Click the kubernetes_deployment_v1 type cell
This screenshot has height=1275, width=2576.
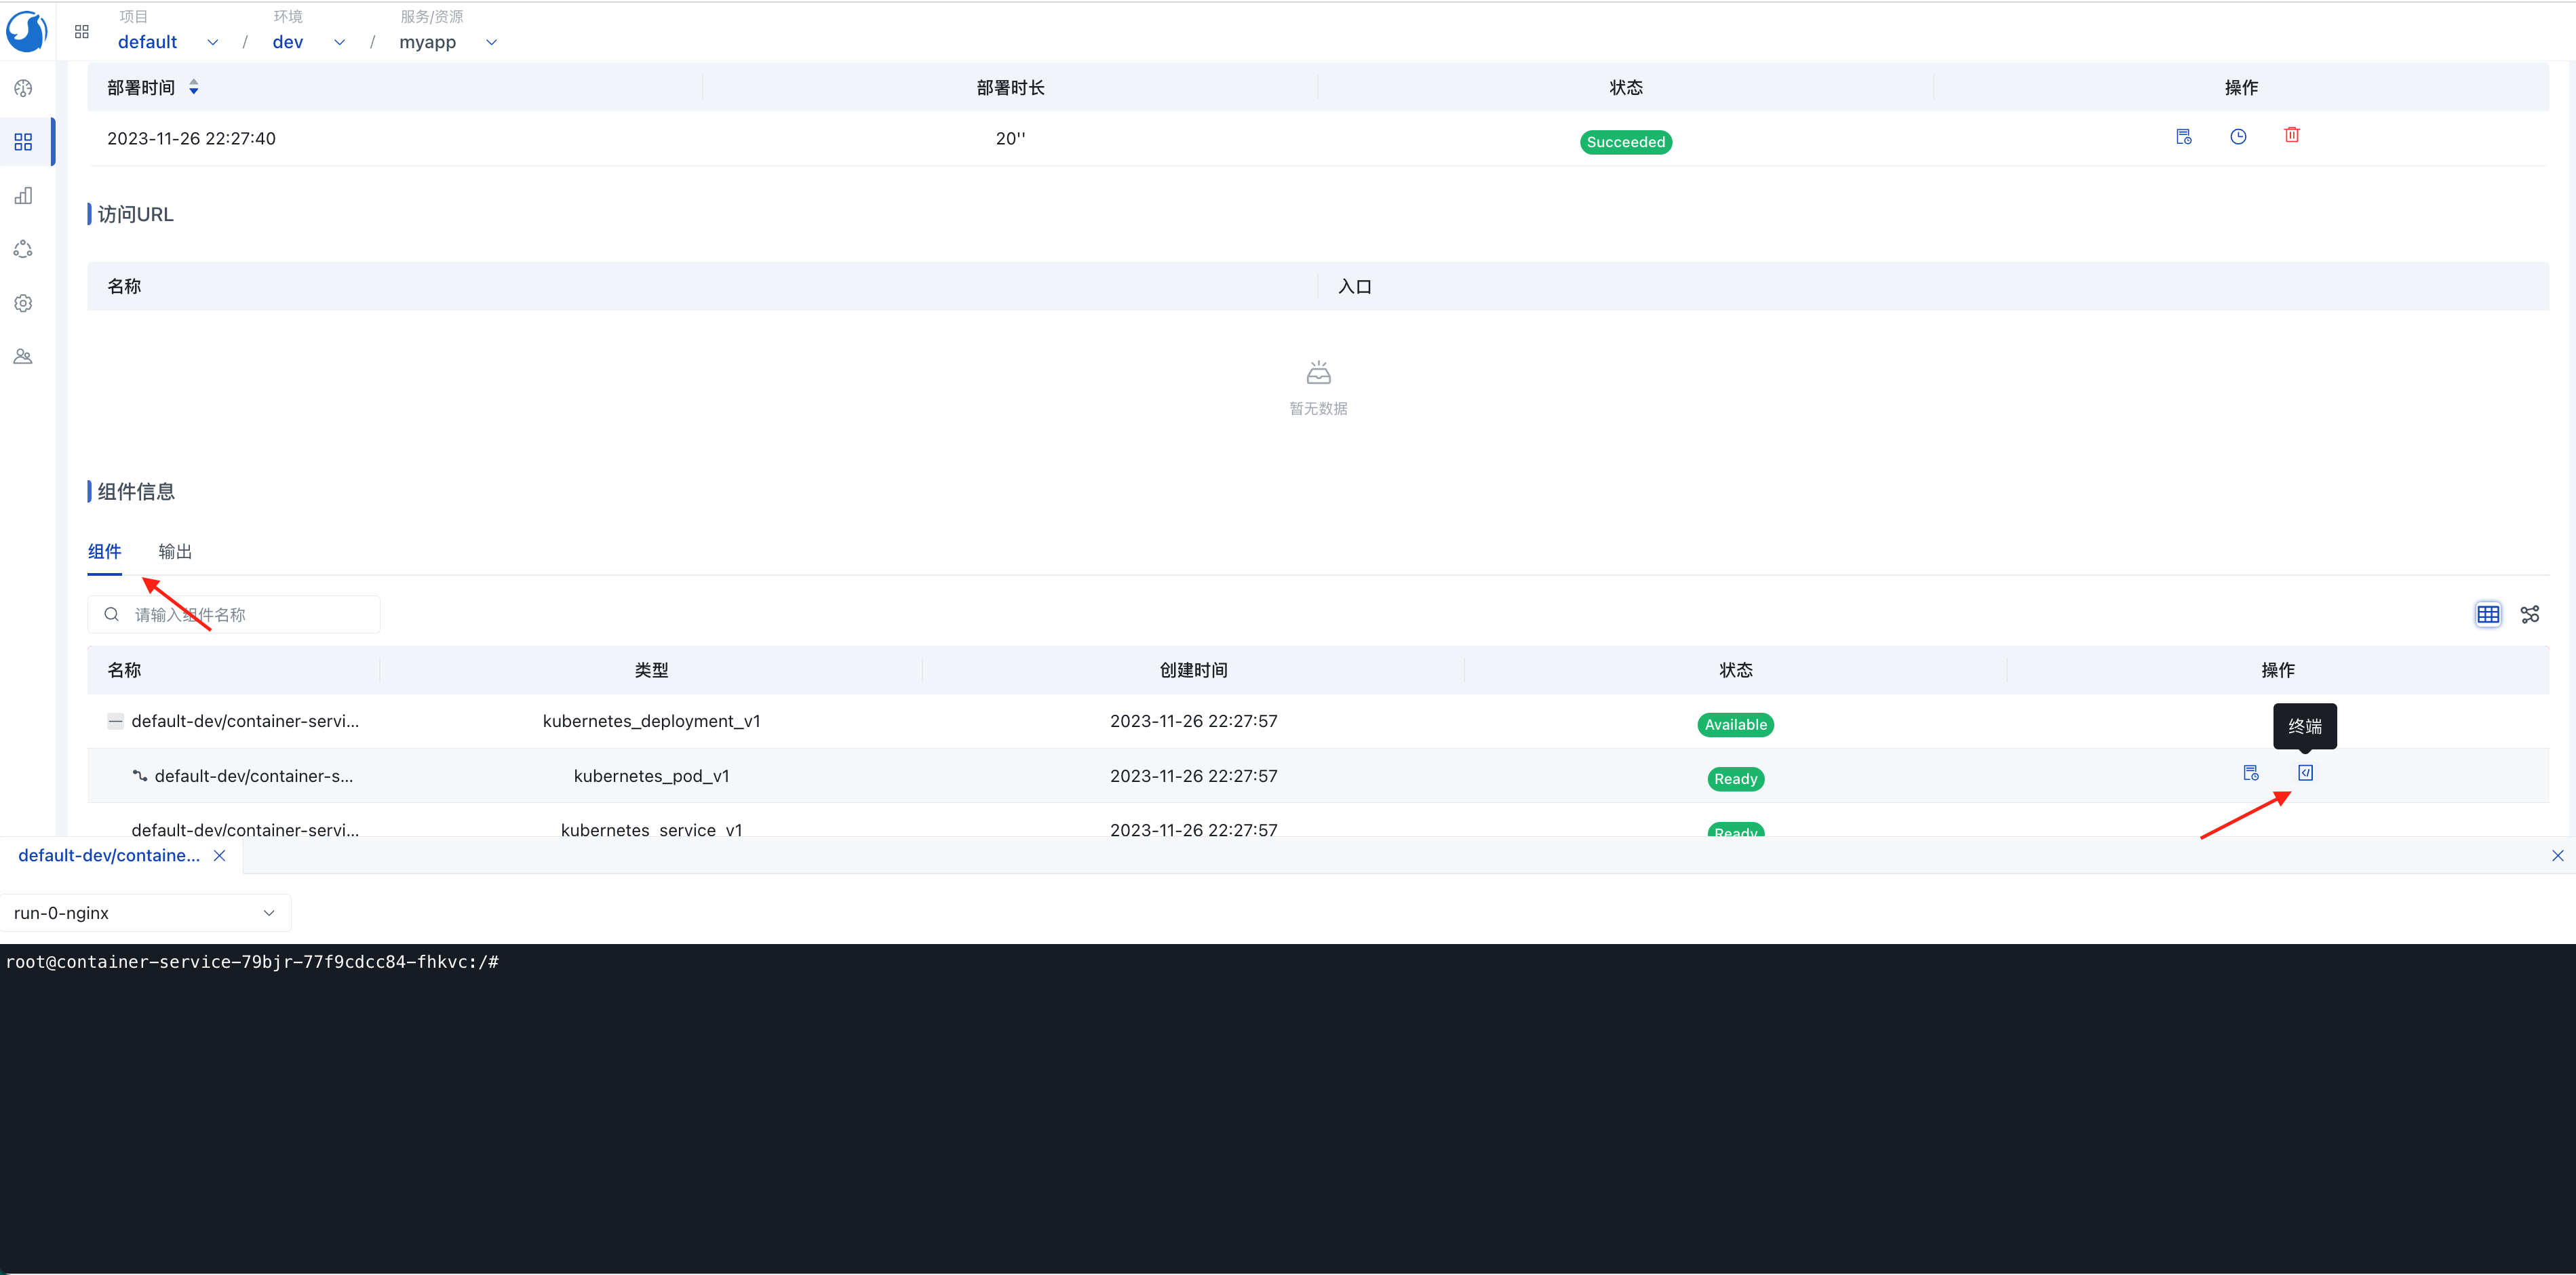click(x=651, y=721)
